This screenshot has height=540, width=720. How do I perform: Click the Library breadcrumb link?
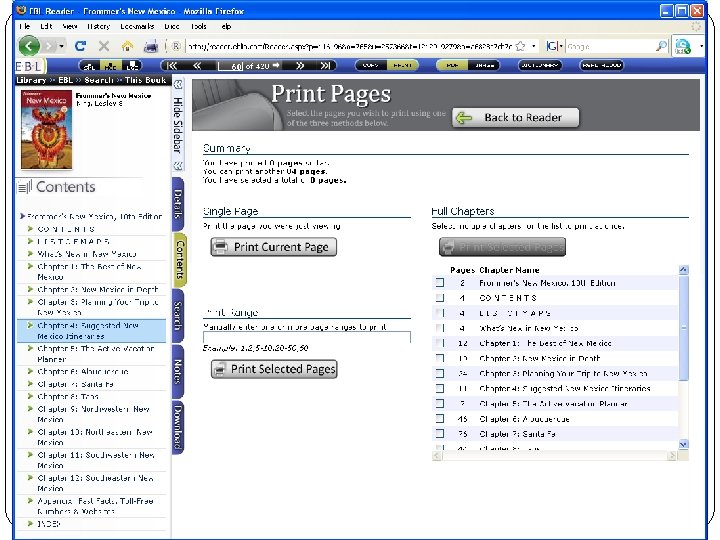pos(31,80)
